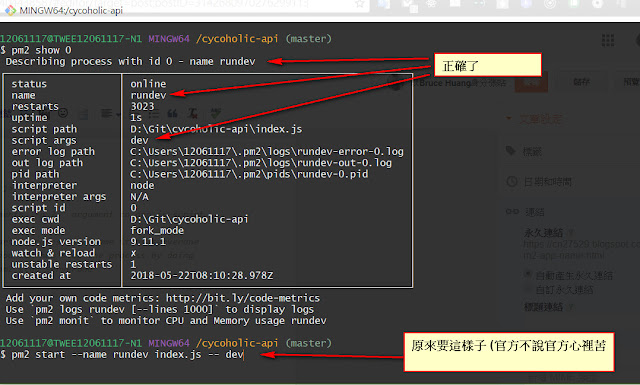Click the node.js version value '9.11.1'
Viewport: 640px width, 385px height.
click(x=148, y=242)
